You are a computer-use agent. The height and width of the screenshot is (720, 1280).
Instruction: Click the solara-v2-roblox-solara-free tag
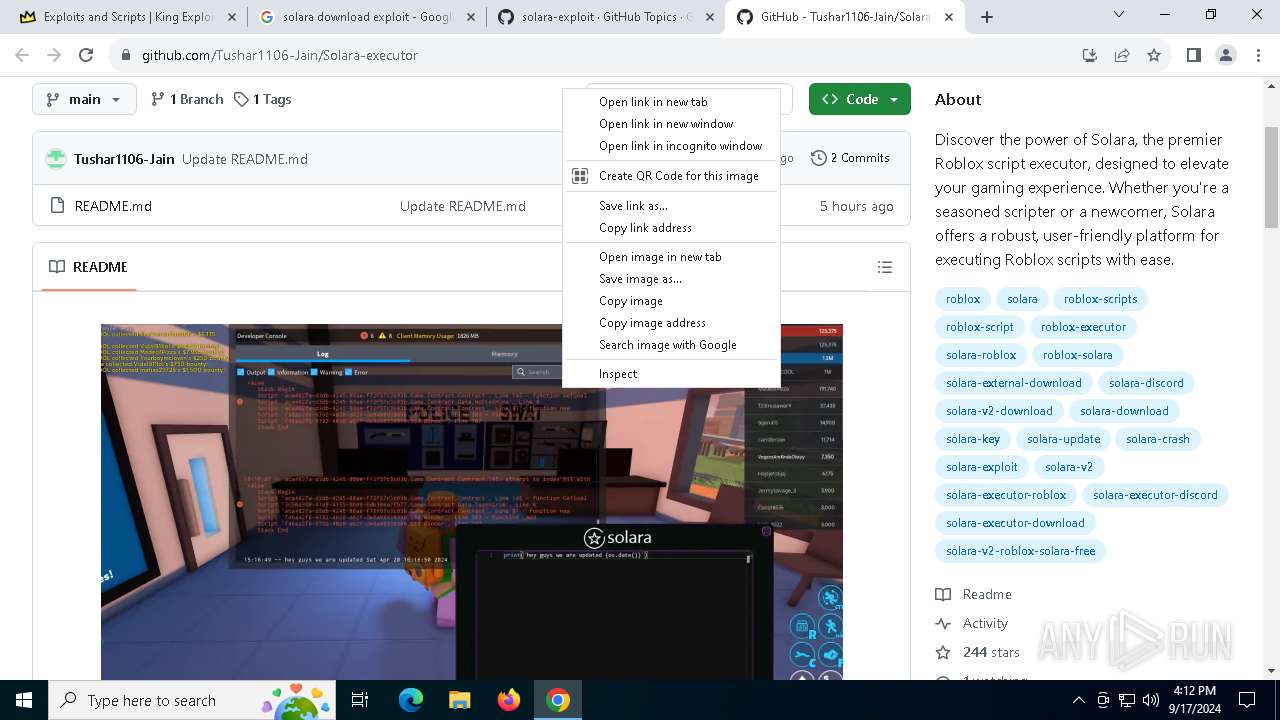coord(1020,551)
